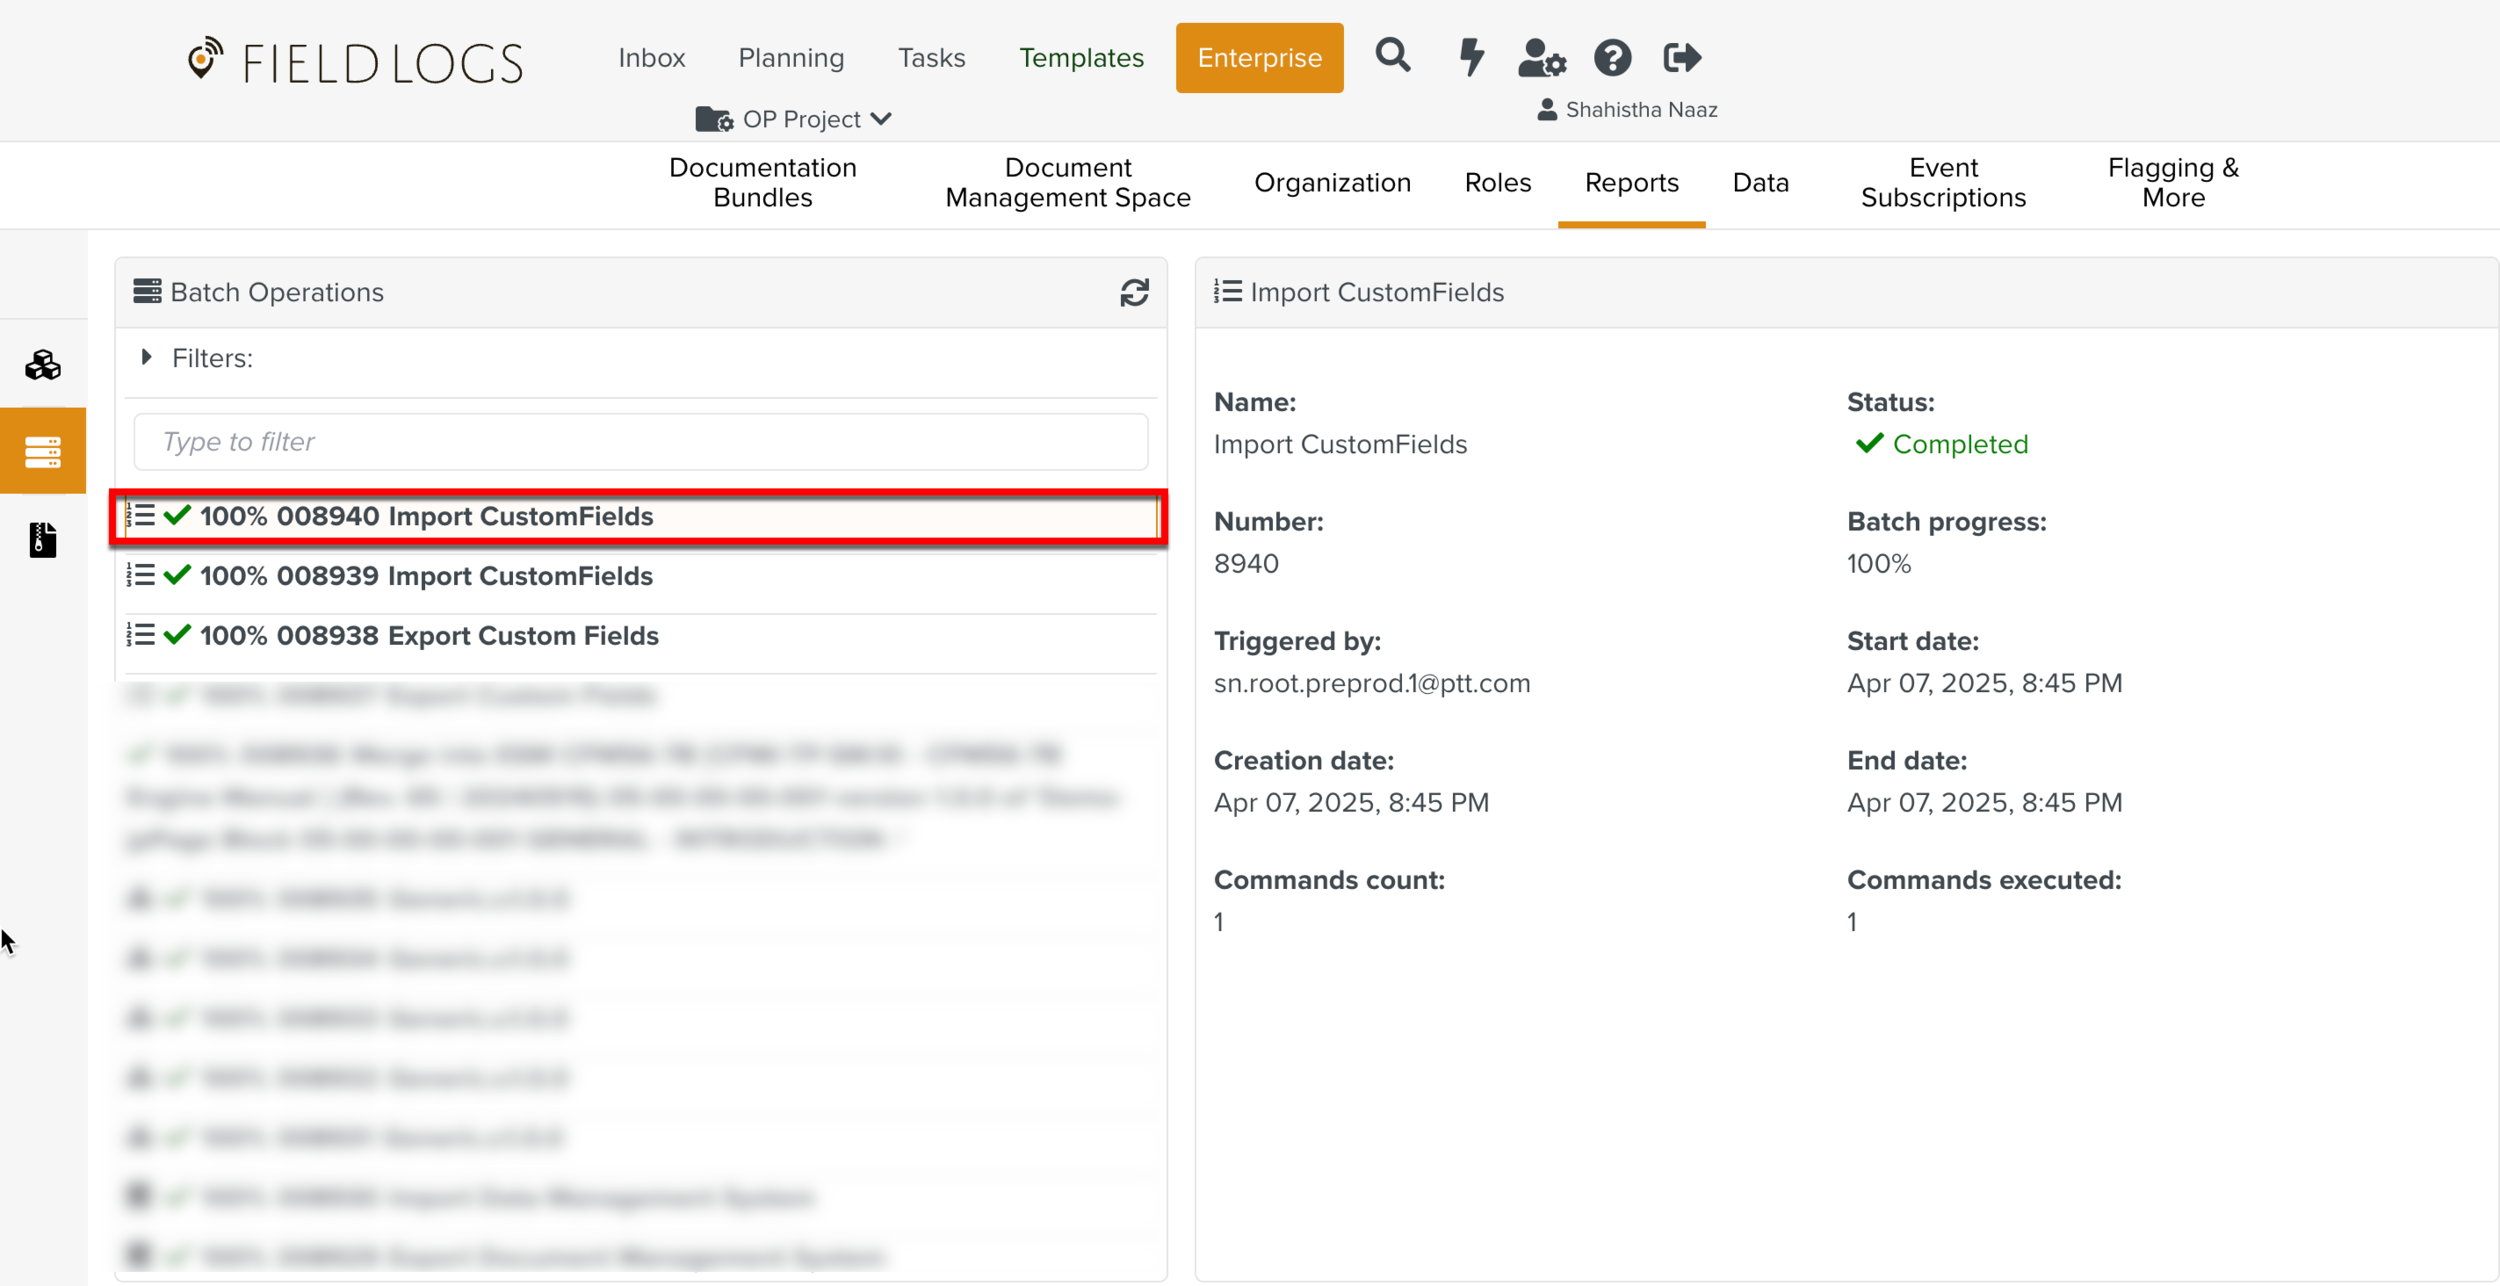Viewport: 2500px width, 1286px height.
Task: Open the Inbox menu link
Action: point(651,58)
